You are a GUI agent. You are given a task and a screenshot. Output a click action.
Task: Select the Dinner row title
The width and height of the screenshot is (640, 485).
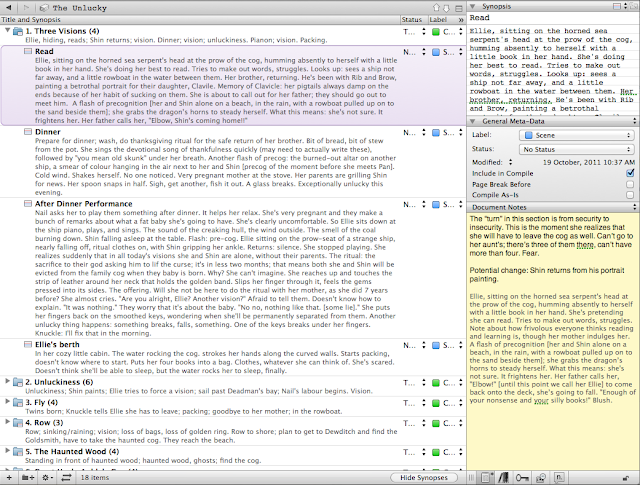[x=47, y=132]
